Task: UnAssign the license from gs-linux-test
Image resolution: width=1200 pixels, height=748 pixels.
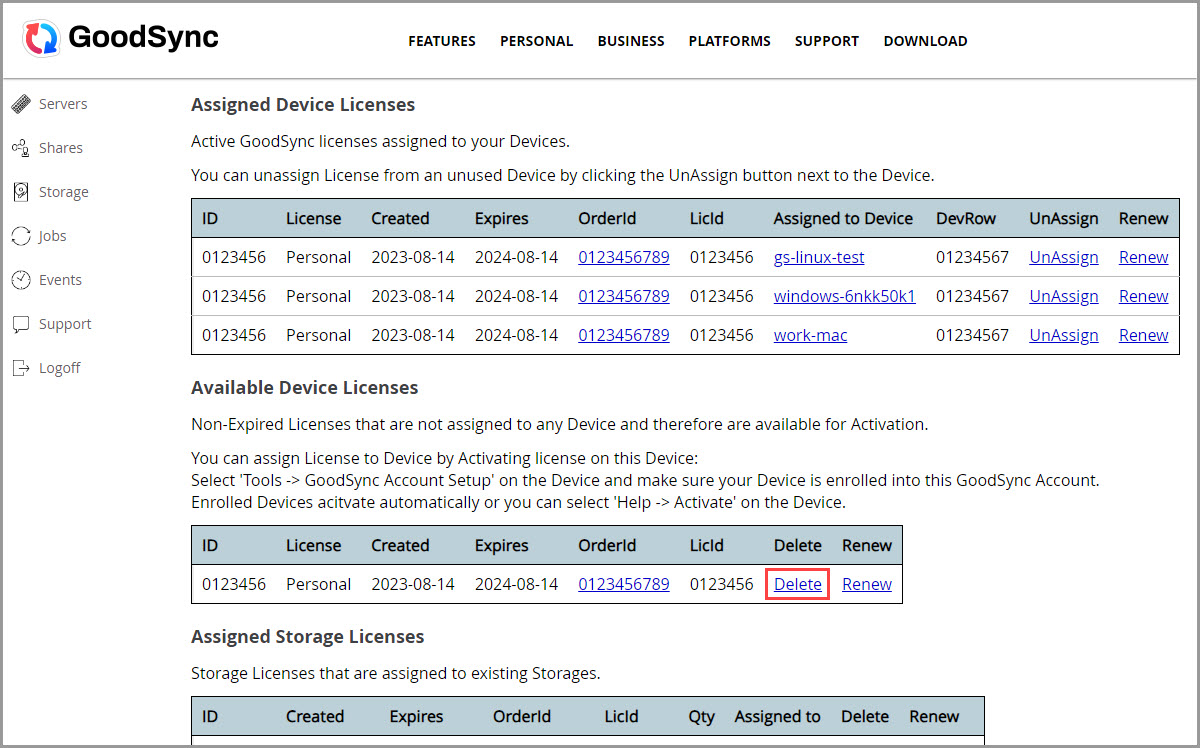Action: pyautogui.click(x=1063, y=257)
